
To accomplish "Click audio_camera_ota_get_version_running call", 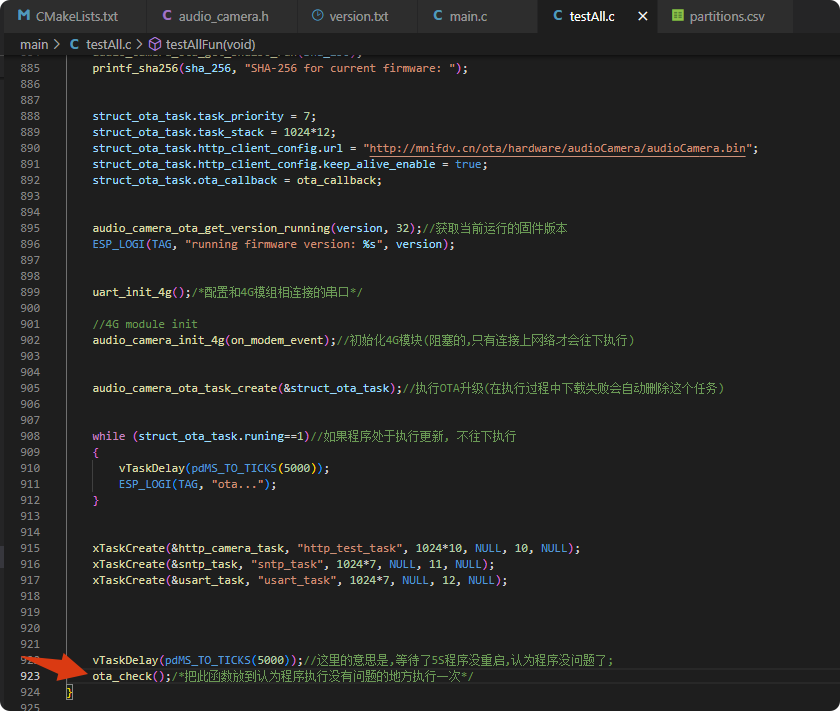I will click(x=212, y=228).
